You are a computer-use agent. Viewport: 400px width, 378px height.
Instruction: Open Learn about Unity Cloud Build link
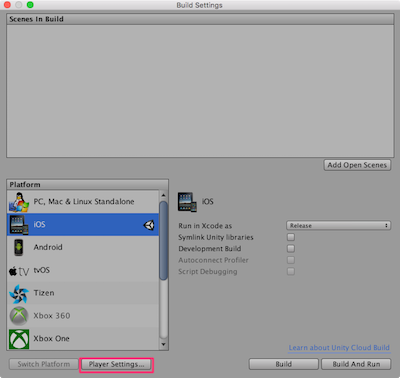click(x=339, y=348)
